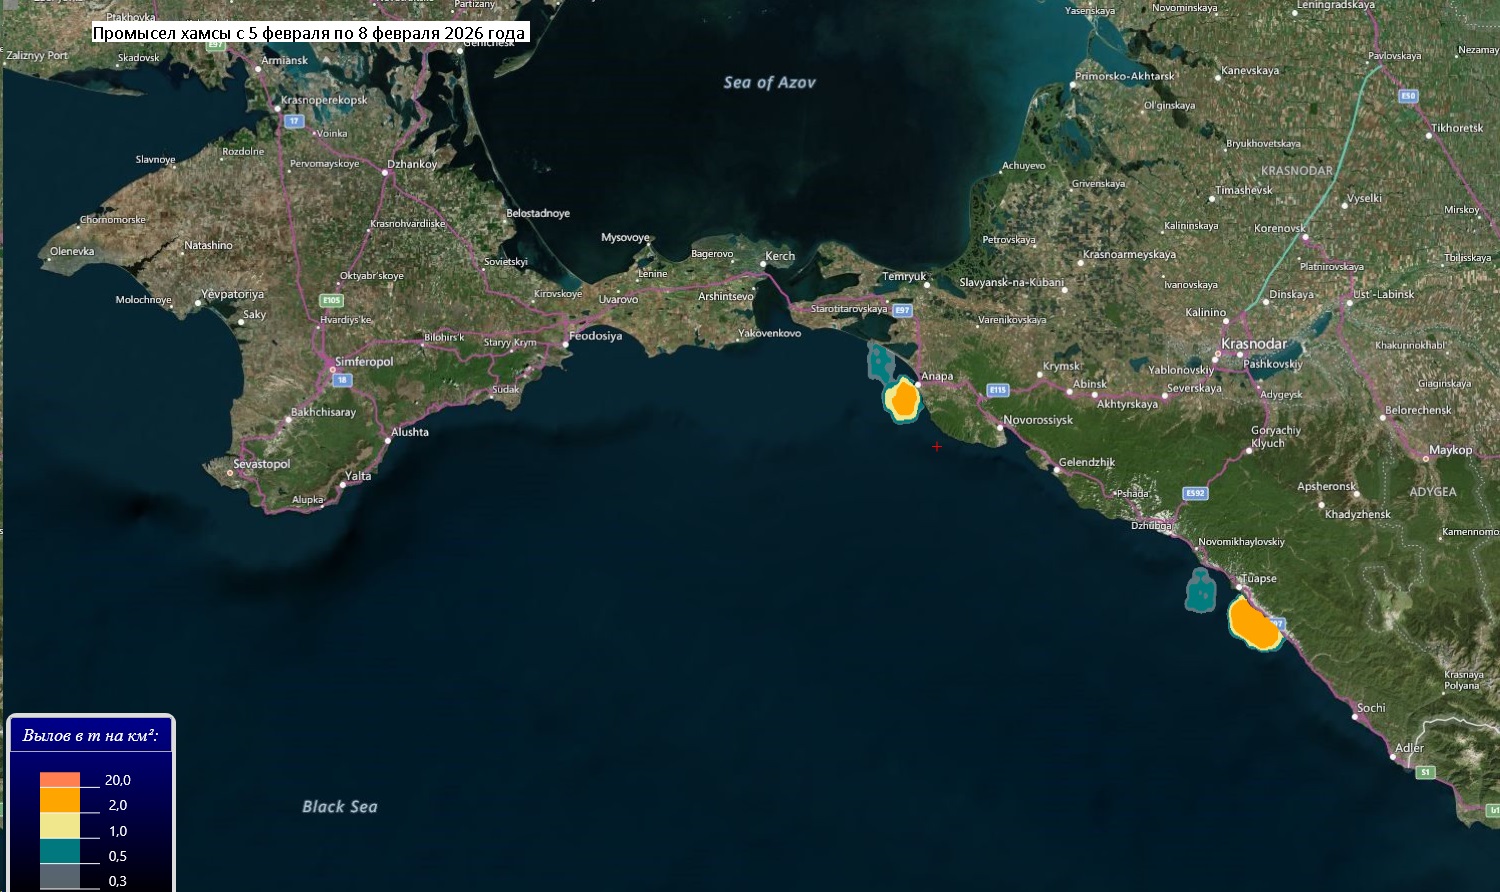Click the pale yellow 1,0 legend swatch
This screenshot has height=892, width=1500.
(60, 826)
